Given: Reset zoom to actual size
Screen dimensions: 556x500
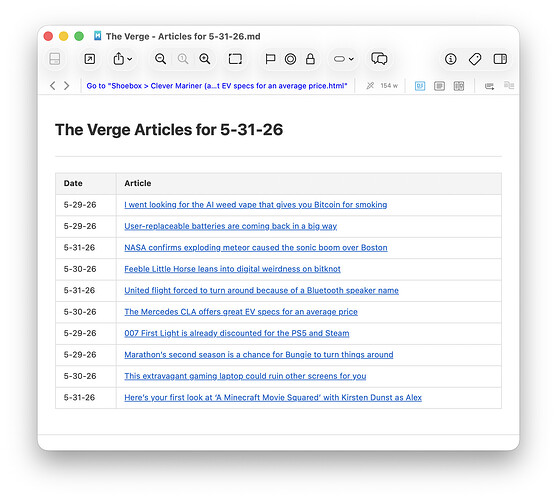Looking at the screenshot, I should tap(183, 59).
